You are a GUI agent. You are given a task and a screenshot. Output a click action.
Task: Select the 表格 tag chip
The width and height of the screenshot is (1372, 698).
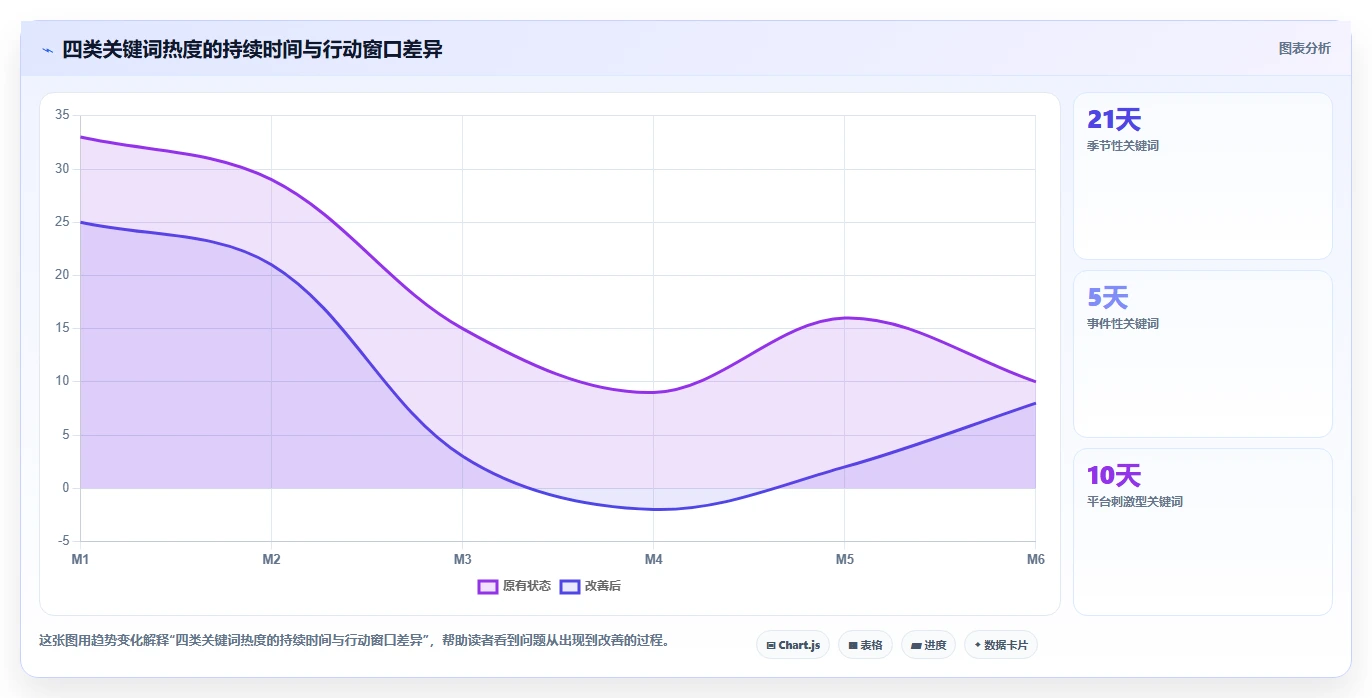click(x=865, y=645)
